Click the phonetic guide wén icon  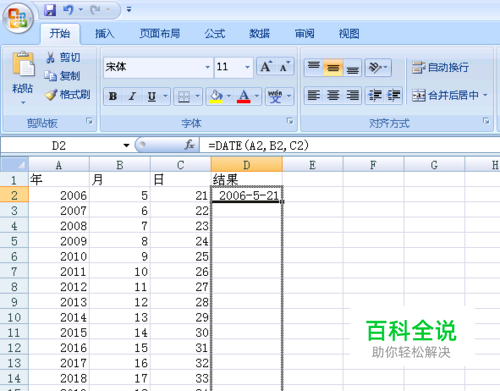pos(275,96)
